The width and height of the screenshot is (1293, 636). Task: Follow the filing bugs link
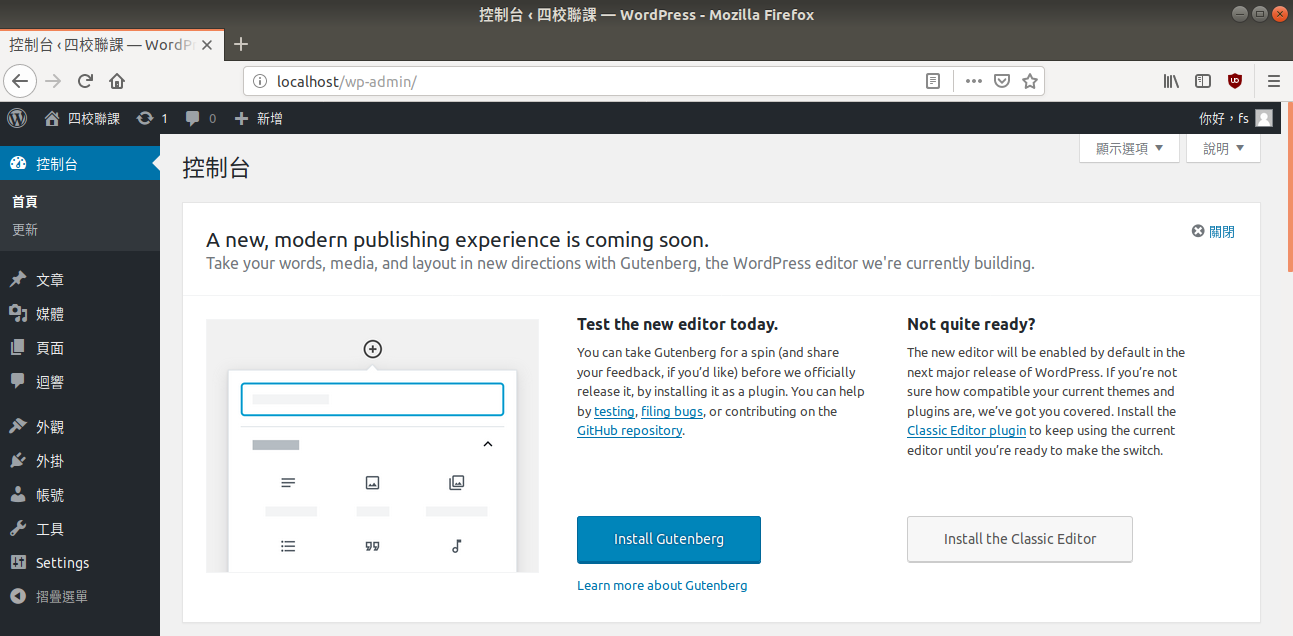(x=672, y=411)
